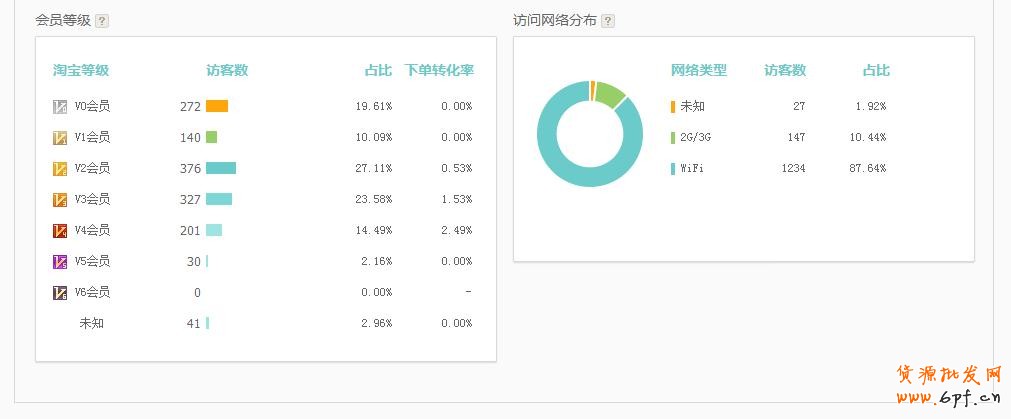
Task: Click help icon next to 访问网络分布
Action: [607, 21]
